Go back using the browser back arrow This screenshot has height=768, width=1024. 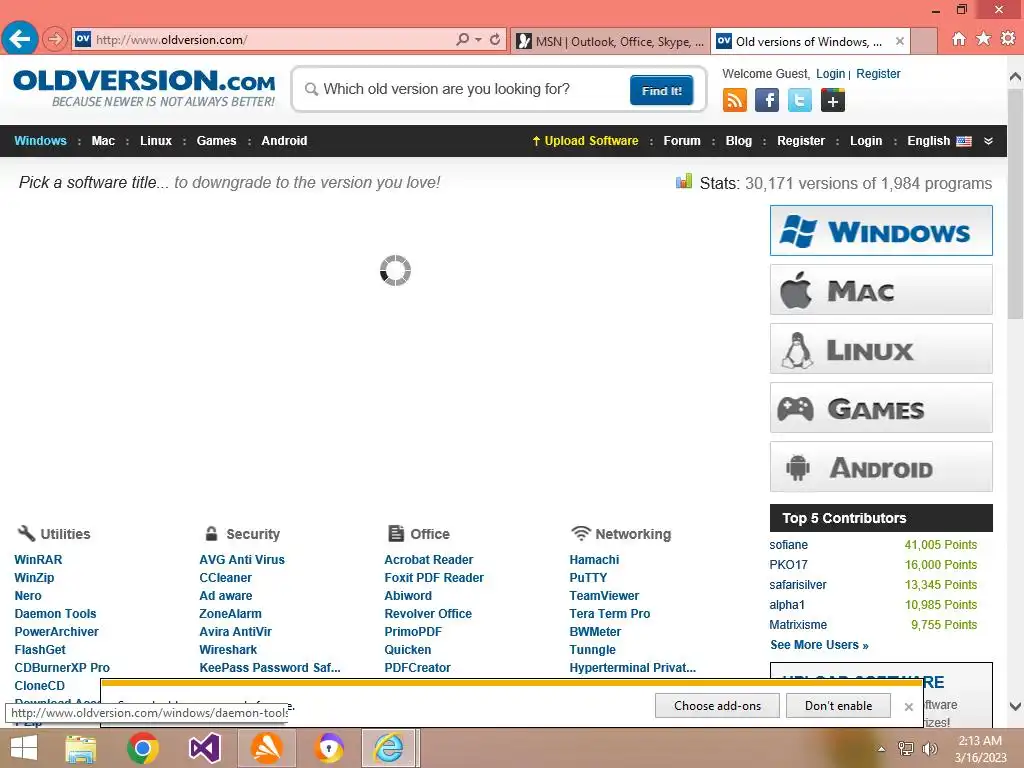coord(20,39)
